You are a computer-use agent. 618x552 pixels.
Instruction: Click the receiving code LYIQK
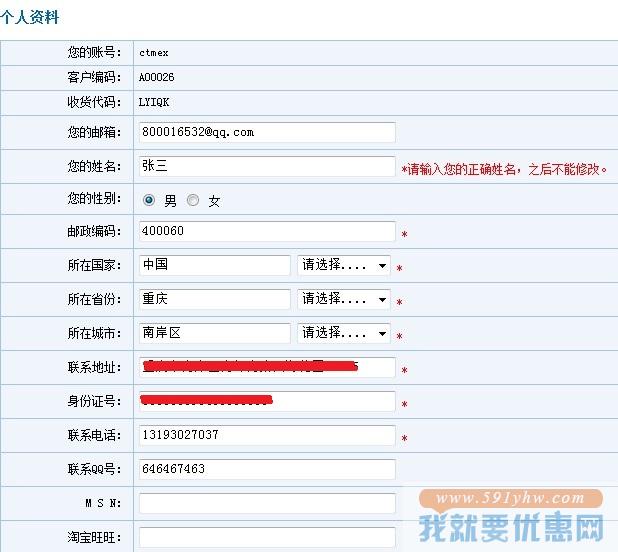coord(154,102)
